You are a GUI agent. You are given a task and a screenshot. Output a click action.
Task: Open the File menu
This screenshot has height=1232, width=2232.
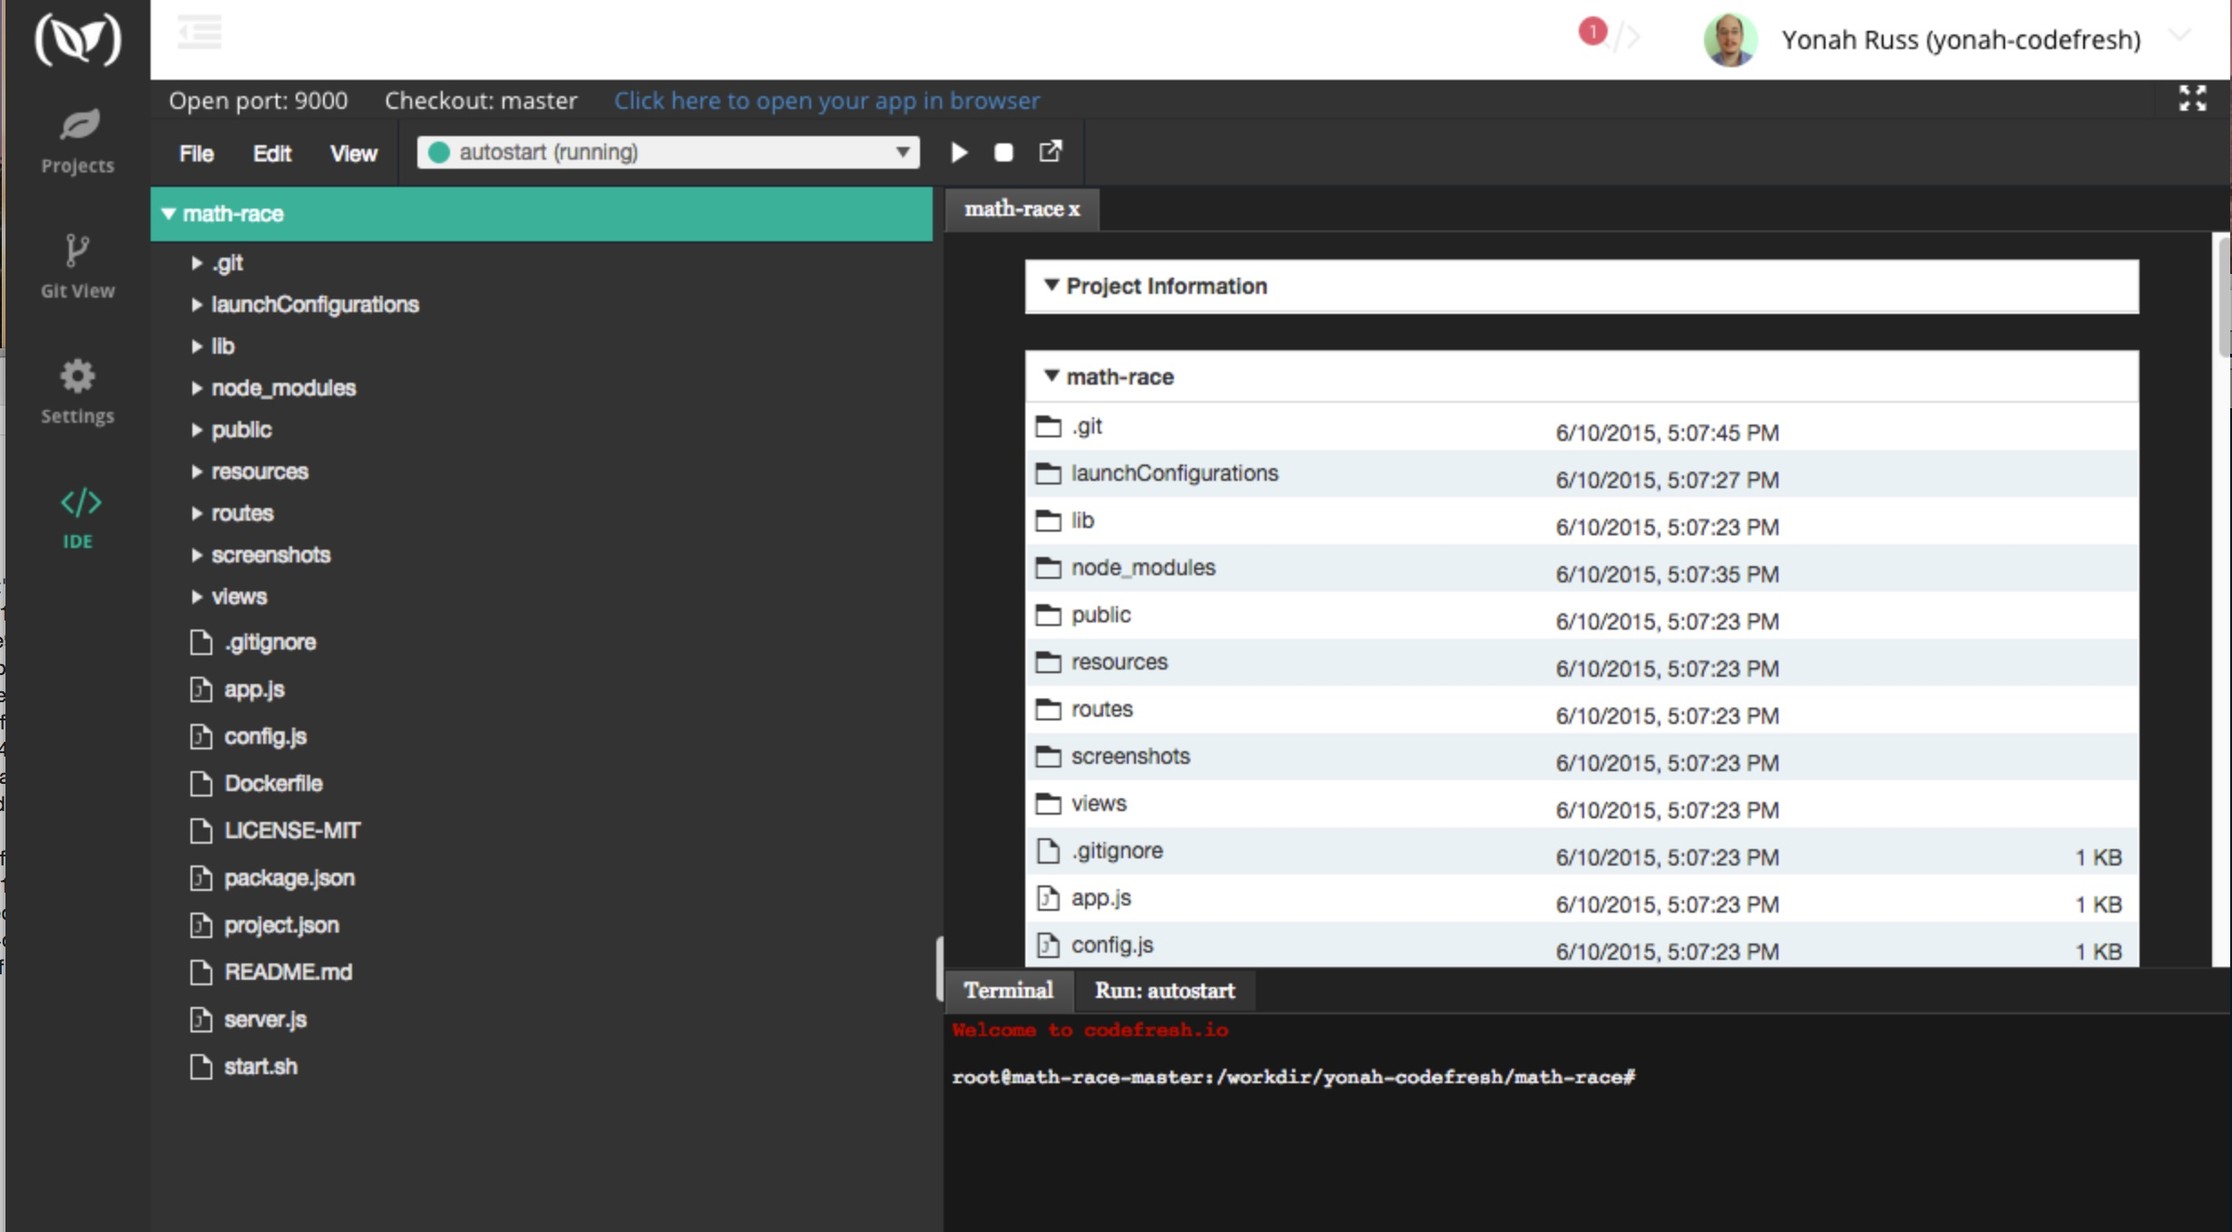click(195, 153)
